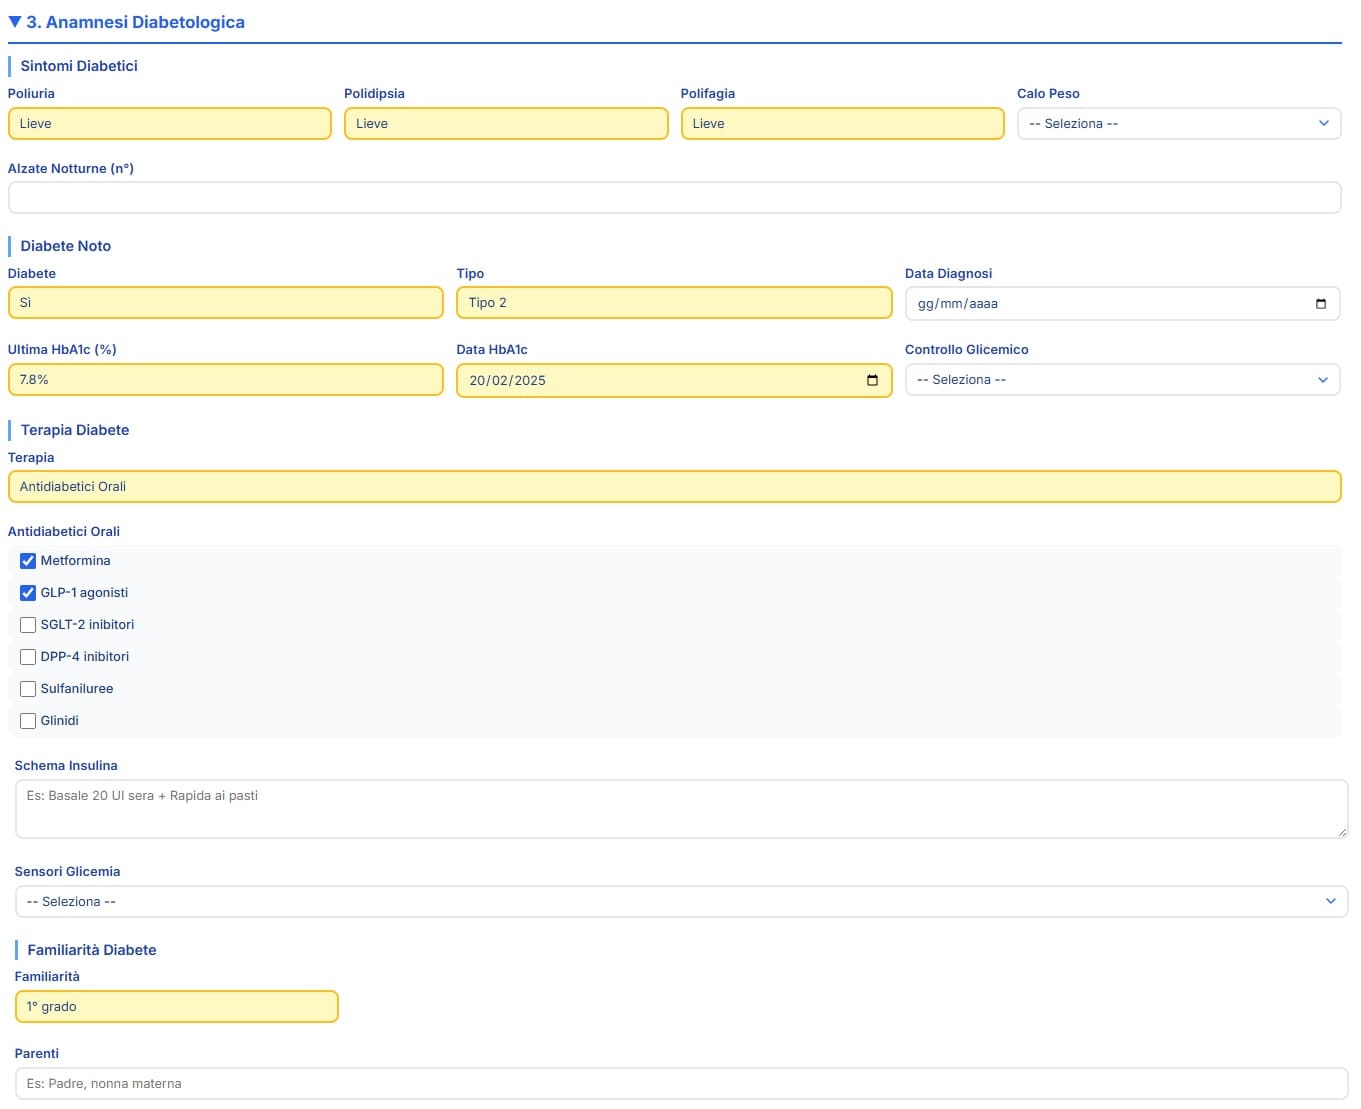The image size is (1361, 1109).
Task: Click the Parenti text field
Action: tap(680, 1084)
